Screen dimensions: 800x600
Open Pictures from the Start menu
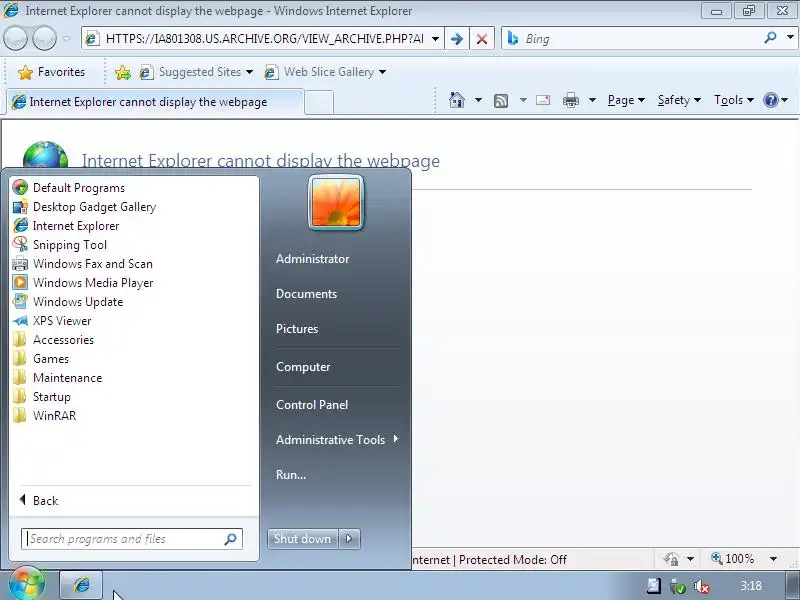point(297,329)
